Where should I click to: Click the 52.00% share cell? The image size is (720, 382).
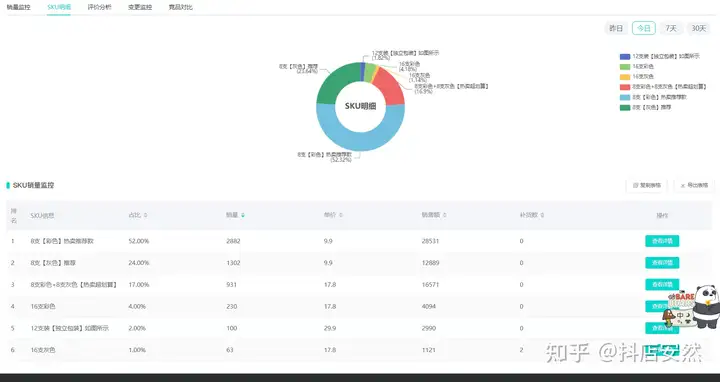(139, 241)
